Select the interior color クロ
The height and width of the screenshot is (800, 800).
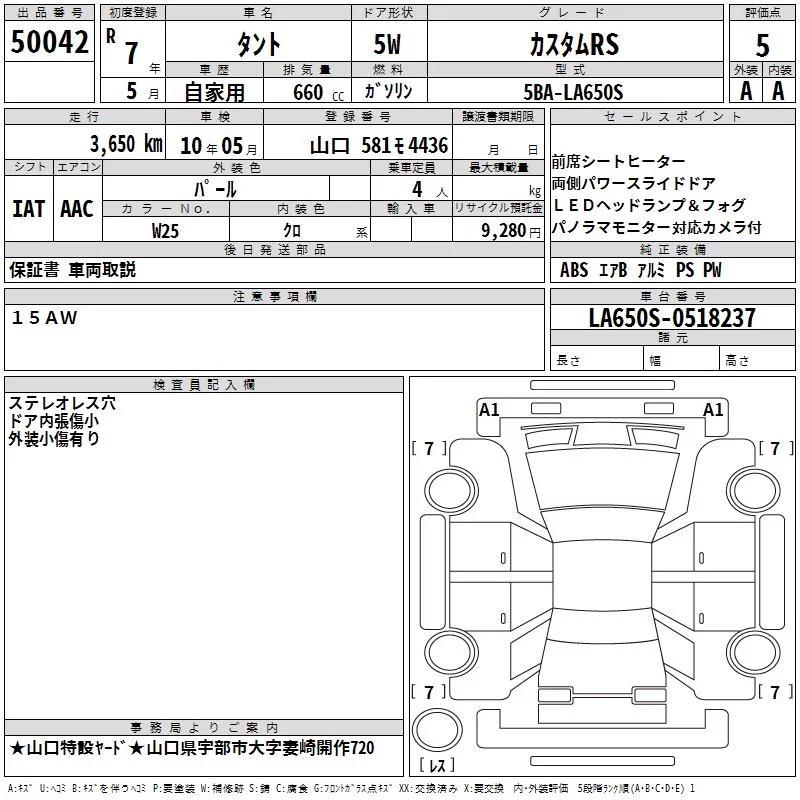coord(292,231)
